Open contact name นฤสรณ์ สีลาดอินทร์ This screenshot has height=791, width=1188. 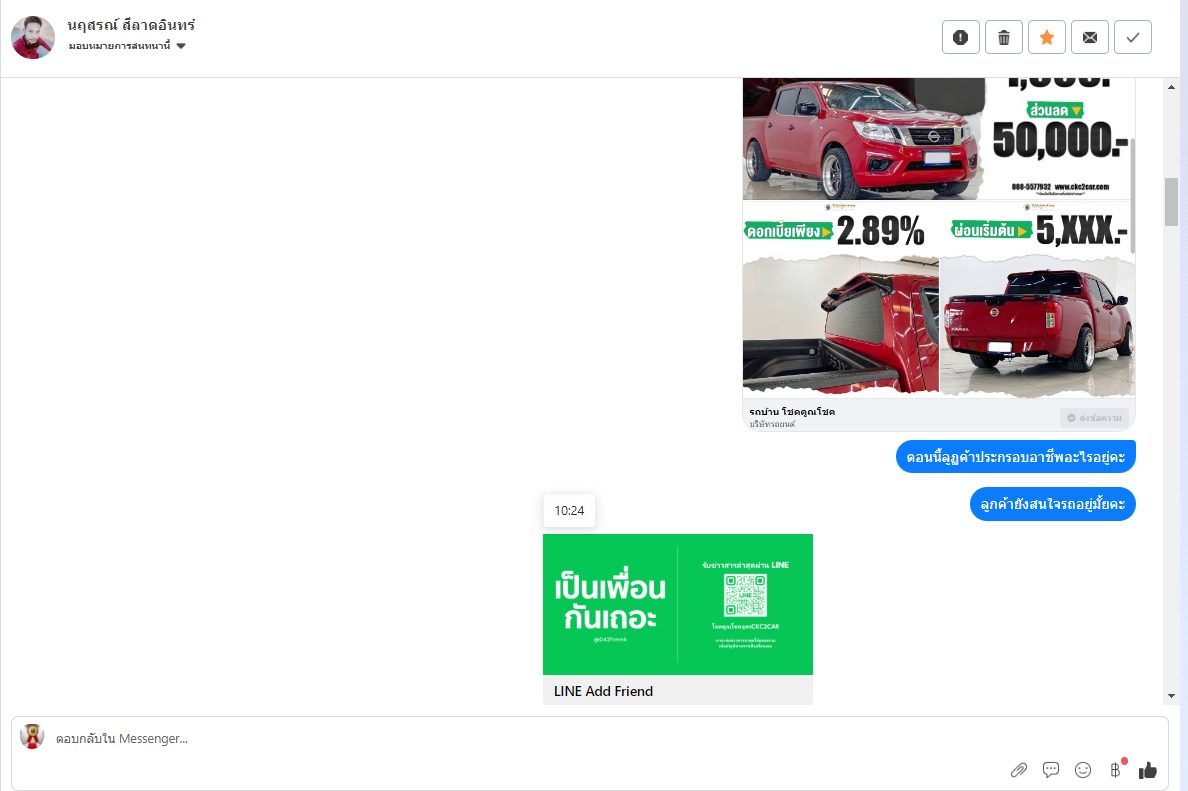click(x=131, y=25)
